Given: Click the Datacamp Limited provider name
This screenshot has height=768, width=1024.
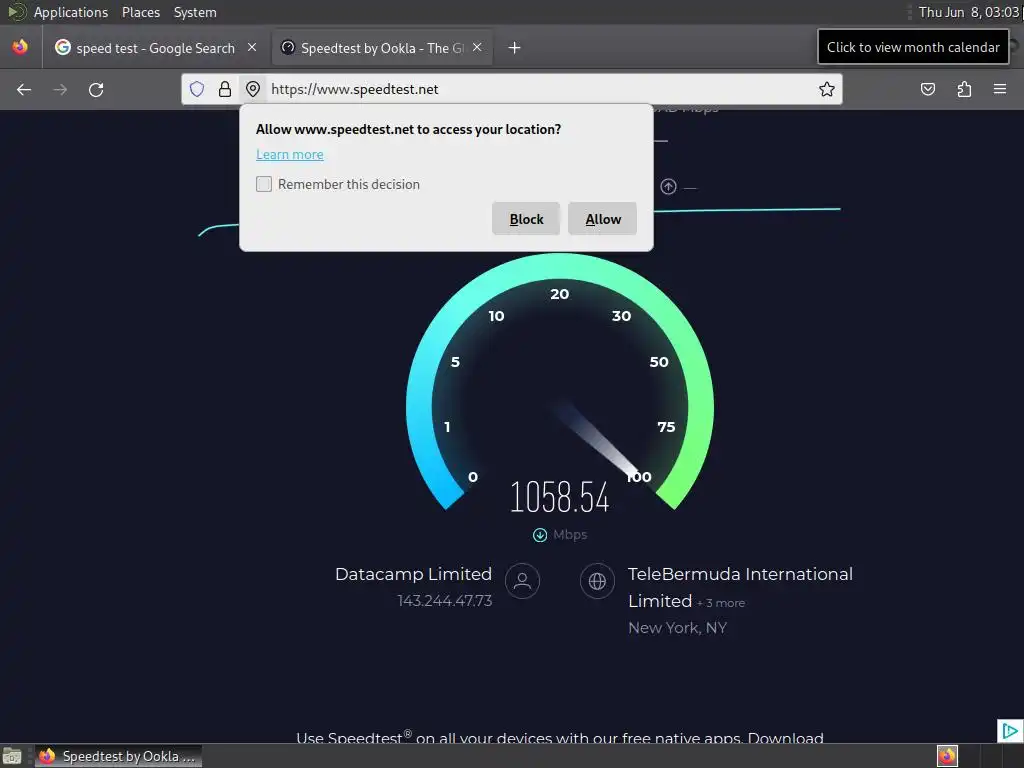Looking at the screenshot, I should click(413, 574).
